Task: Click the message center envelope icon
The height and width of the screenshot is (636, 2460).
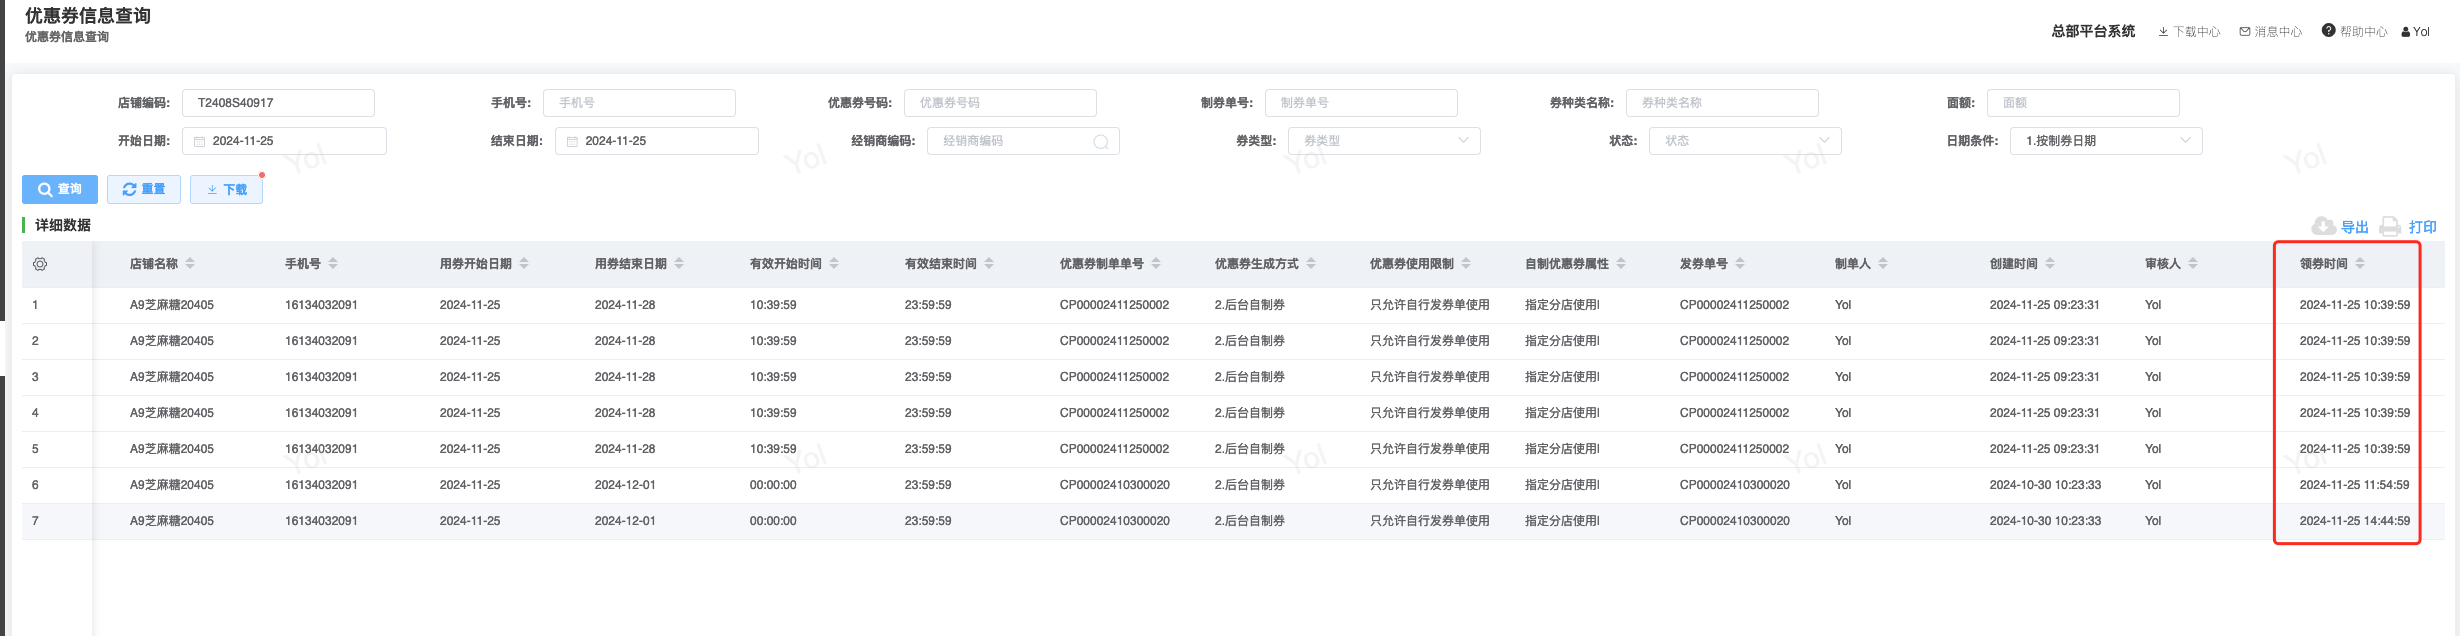Action: (x=2245, y=32)
